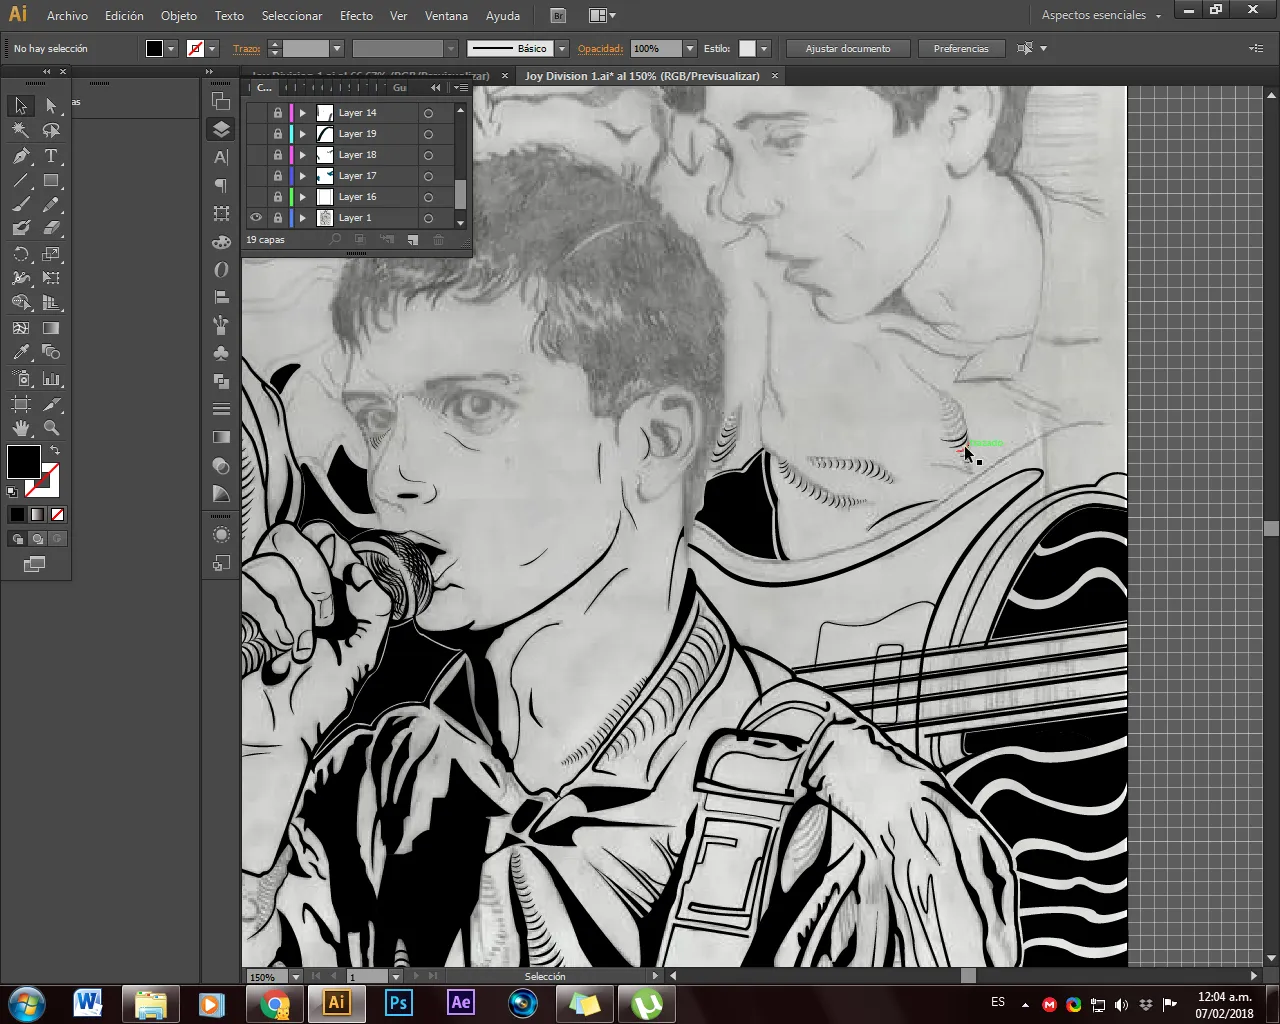Select the Line Segment tool
The height and width of the screenshot is (1024, 1280).
coord(21,181)
